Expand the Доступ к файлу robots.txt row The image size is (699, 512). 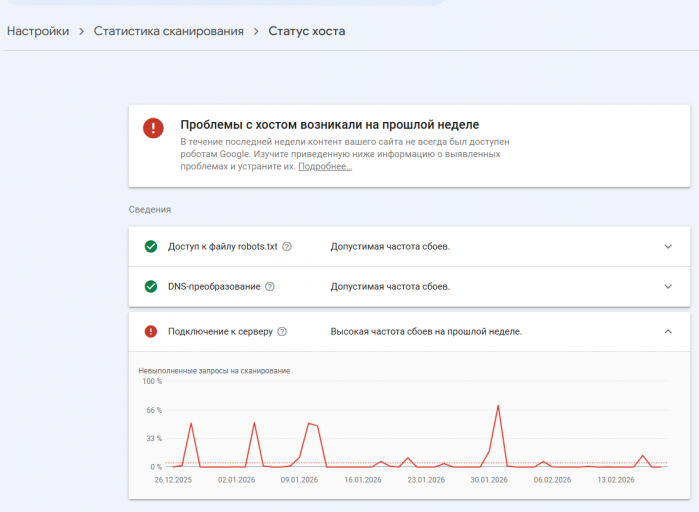coord(668,246)
